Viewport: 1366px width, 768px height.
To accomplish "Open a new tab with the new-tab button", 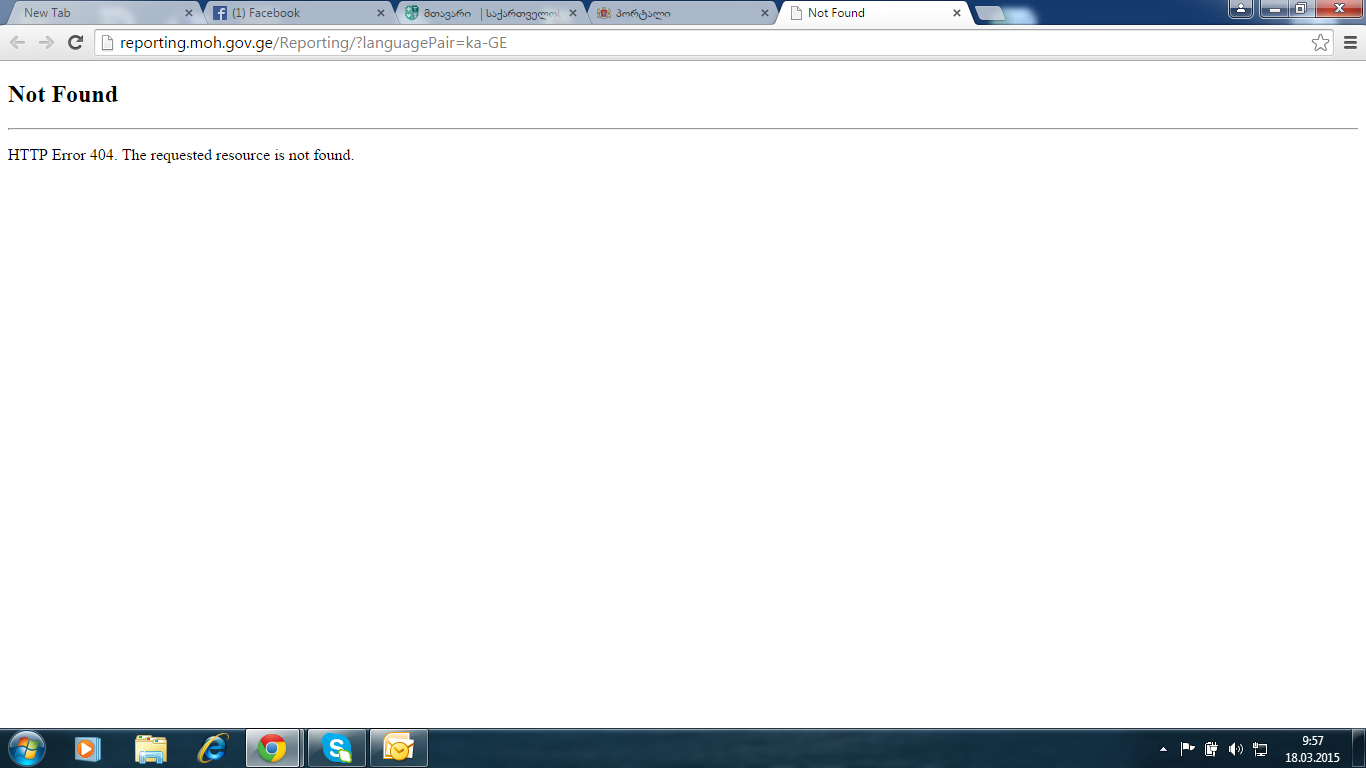I will tap(990, 13).
